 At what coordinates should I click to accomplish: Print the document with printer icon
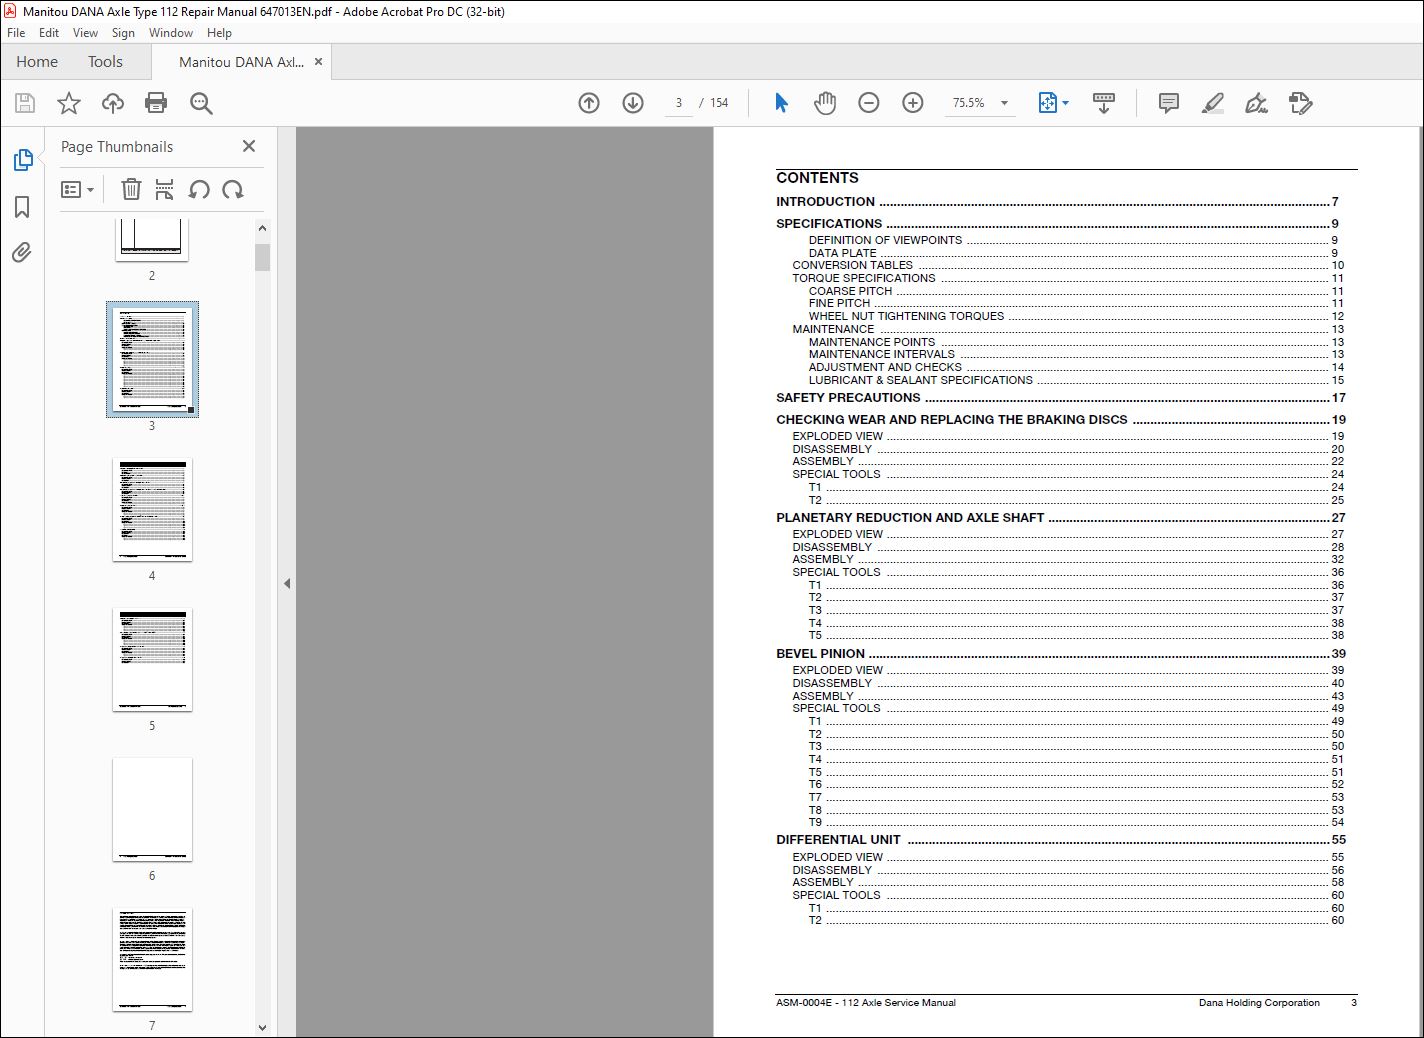[x=156, y=103]
